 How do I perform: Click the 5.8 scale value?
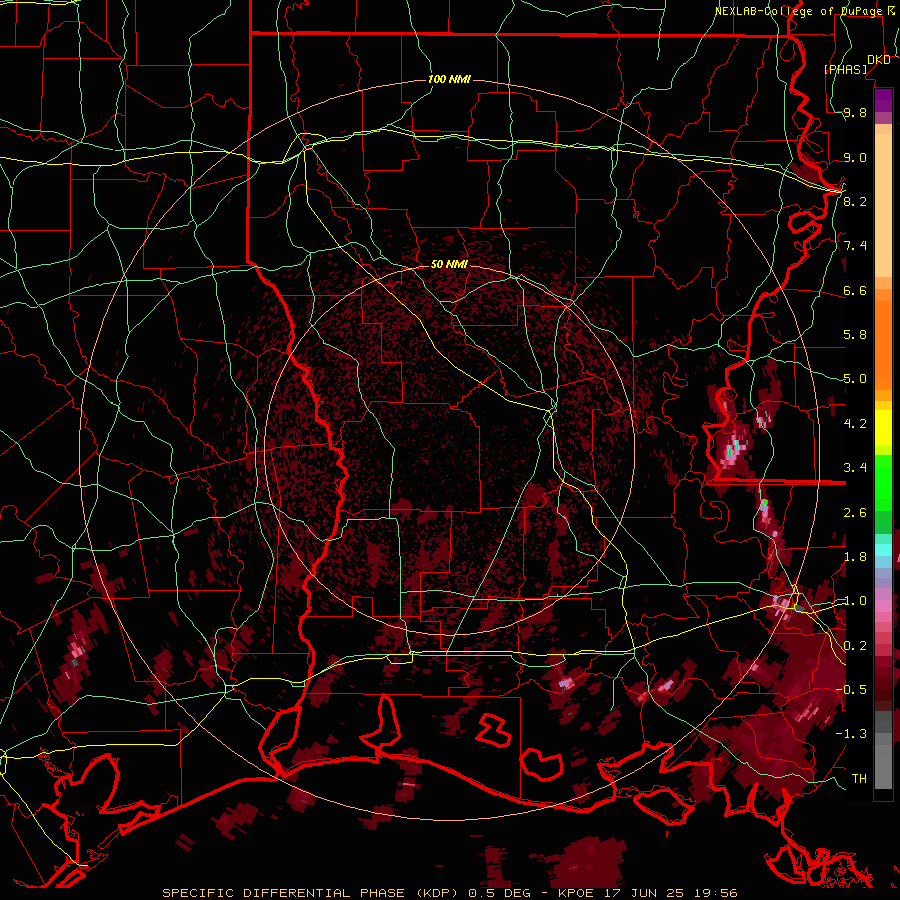coord(855,335)
